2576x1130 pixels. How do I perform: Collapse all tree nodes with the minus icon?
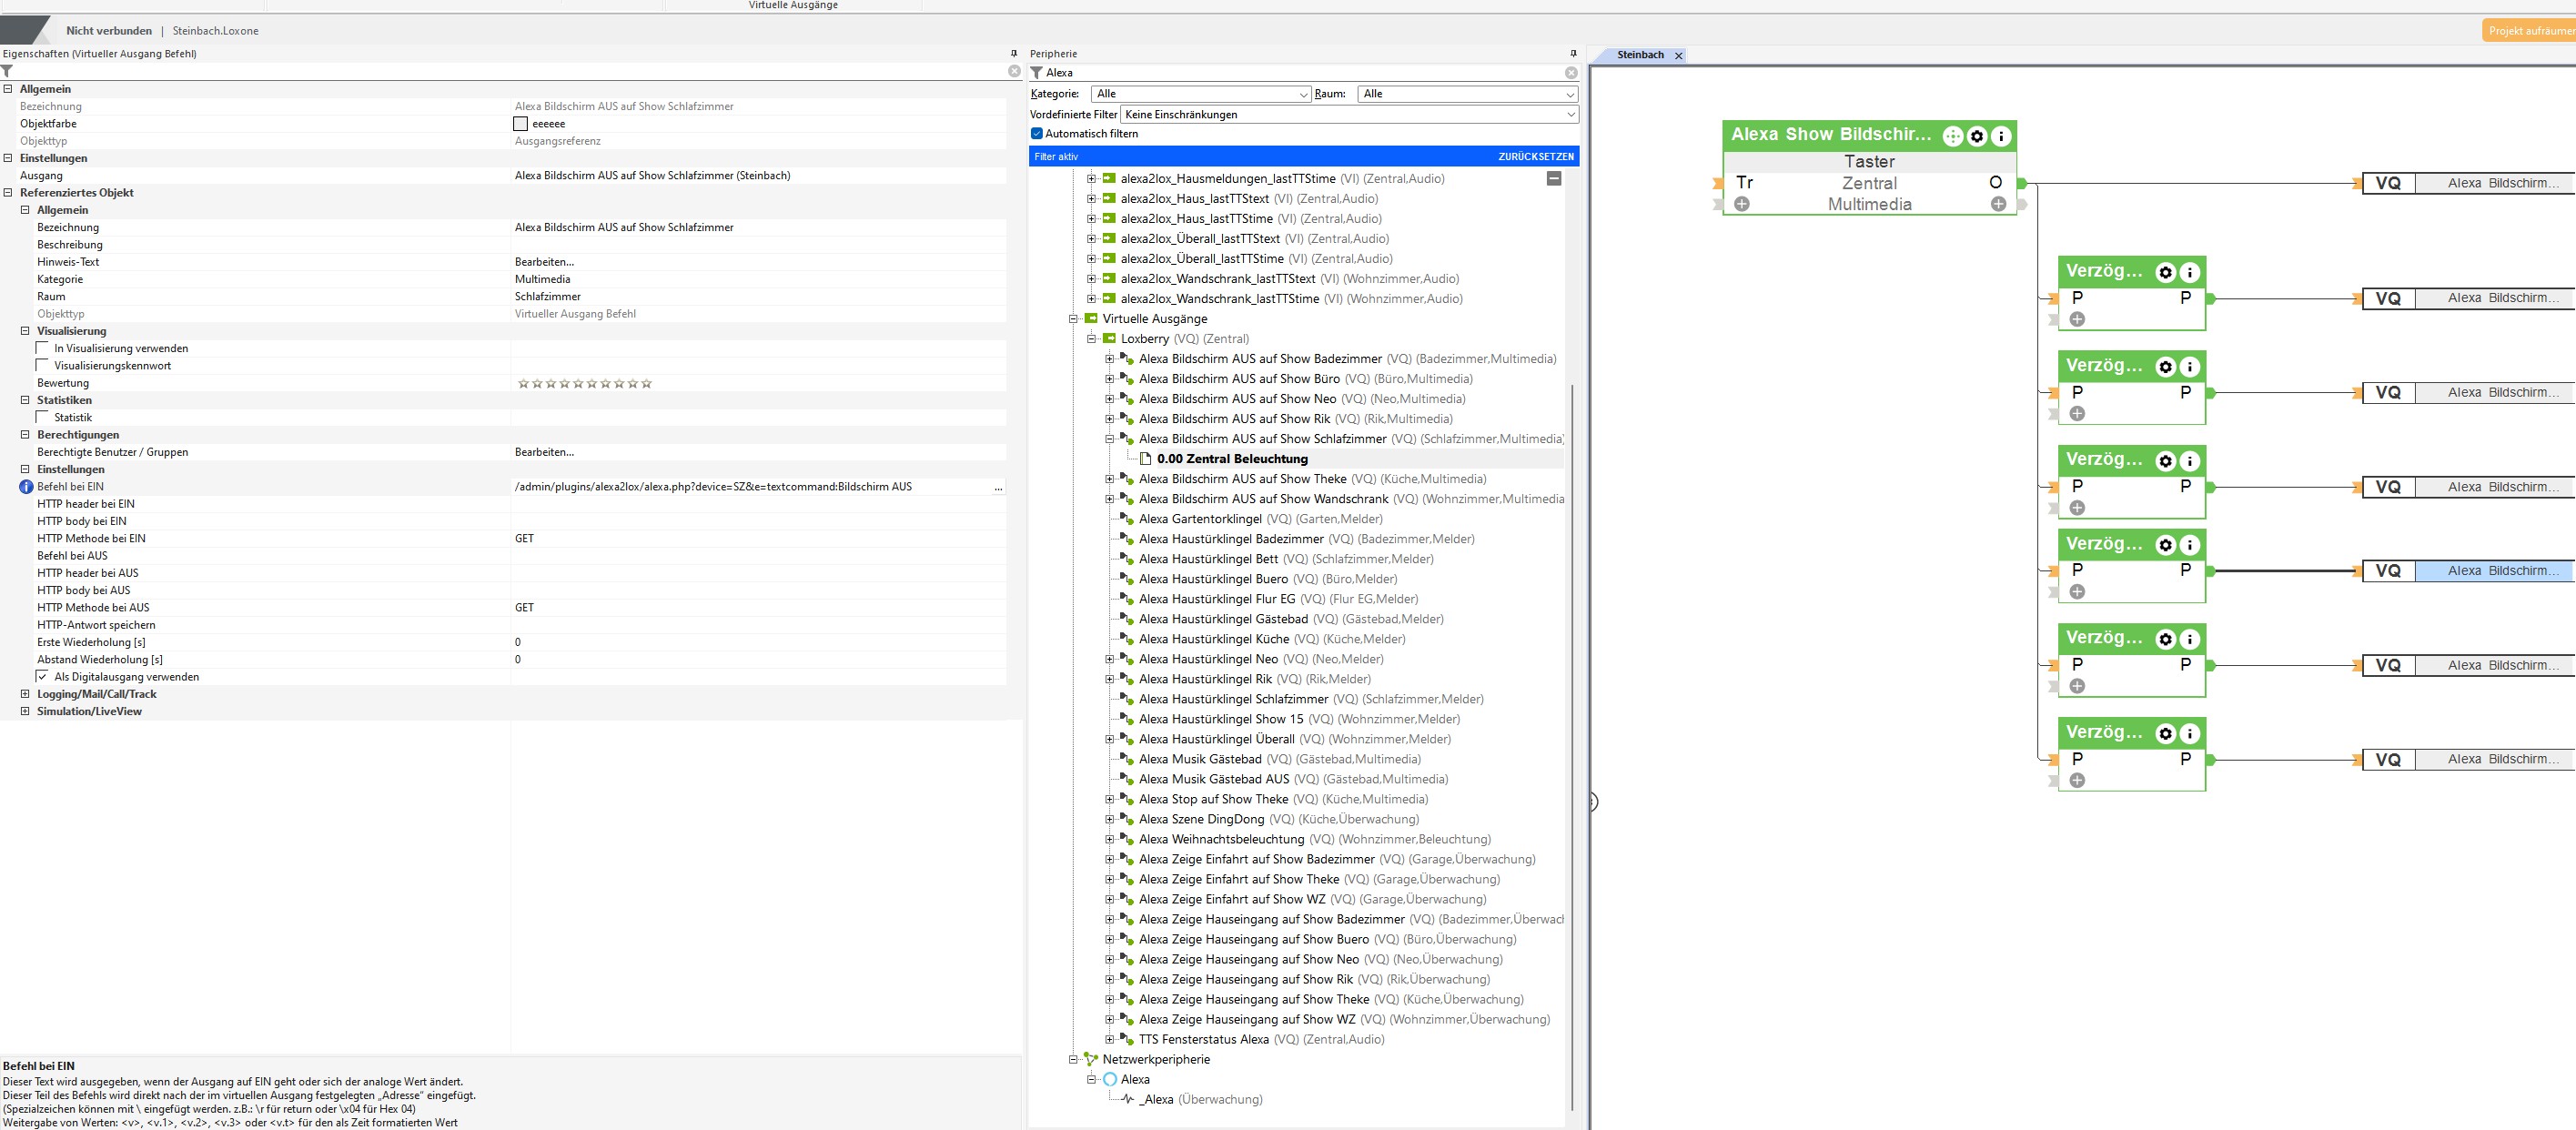click(1554, 178)
